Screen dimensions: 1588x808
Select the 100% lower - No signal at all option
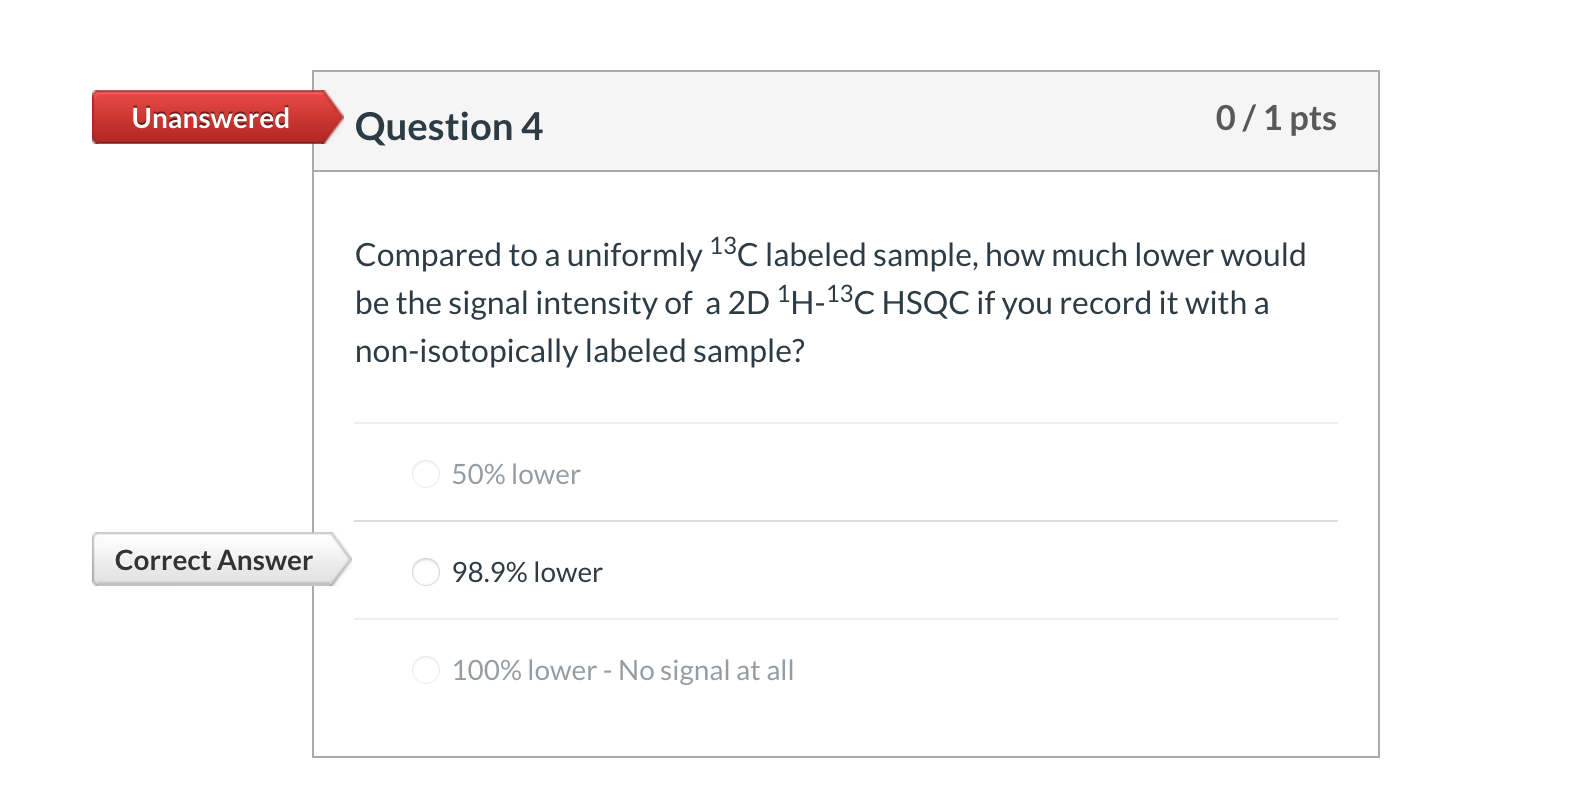click(426, 669)
